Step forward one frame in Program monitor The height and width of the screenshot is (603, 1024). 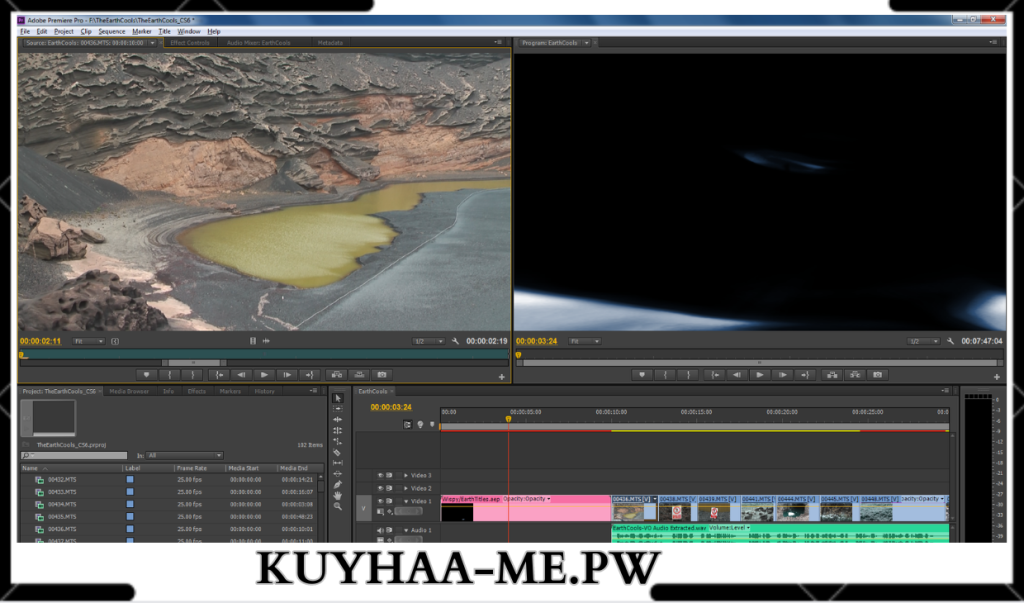click(x=782, y=375)
